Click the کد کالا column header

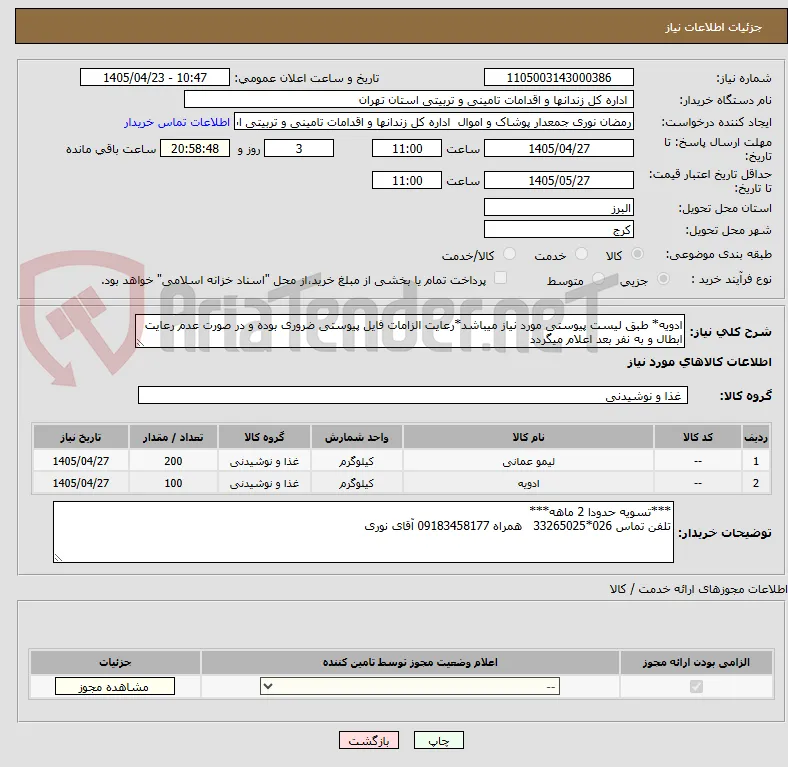point(698,437)
